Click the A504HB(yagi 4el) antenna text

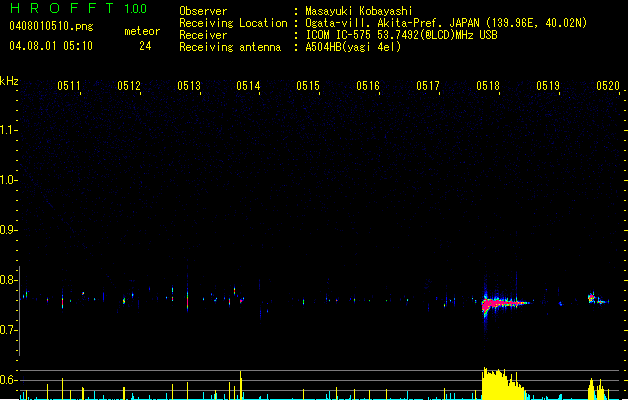(353, 47)
